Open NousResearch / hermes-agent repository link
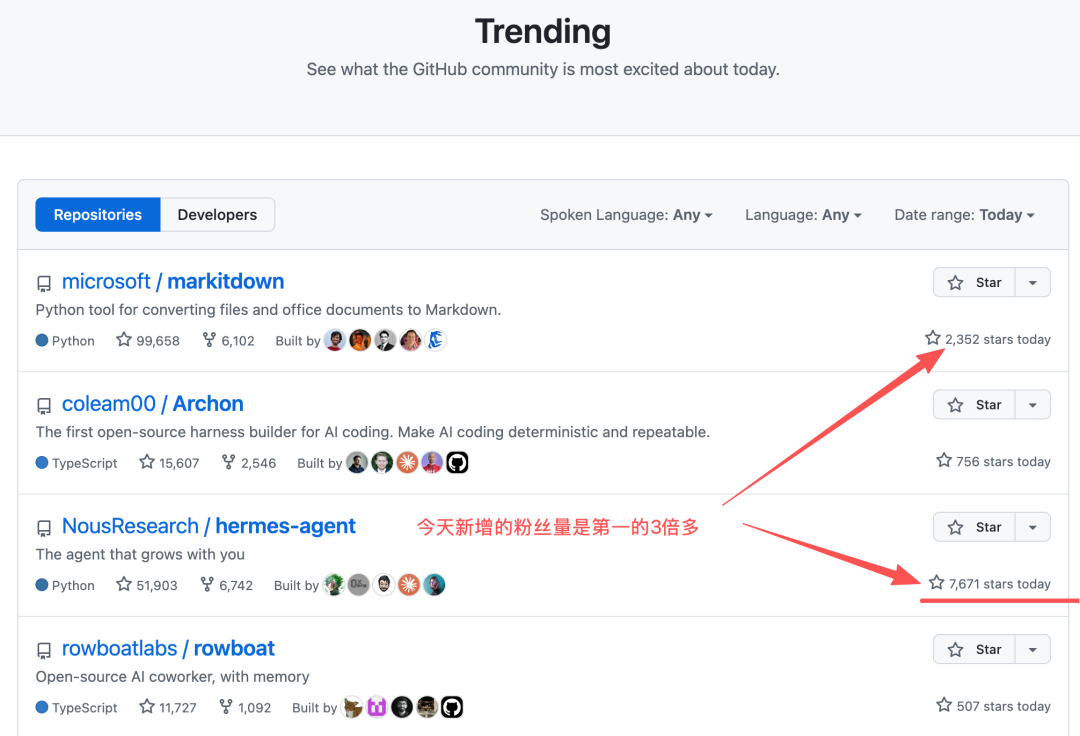1080x736 pixels. pos(209,526)
